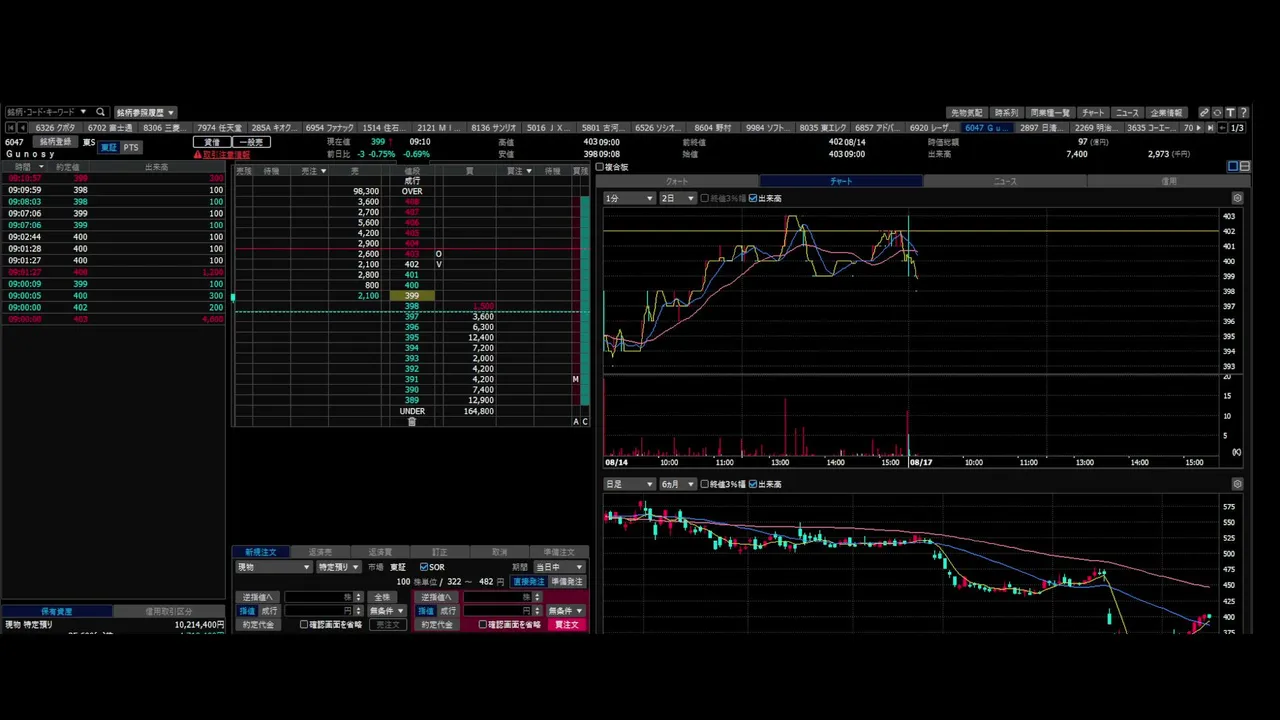Toggle 終値3%幅 checkbox on upper chart

click(705, 198)
